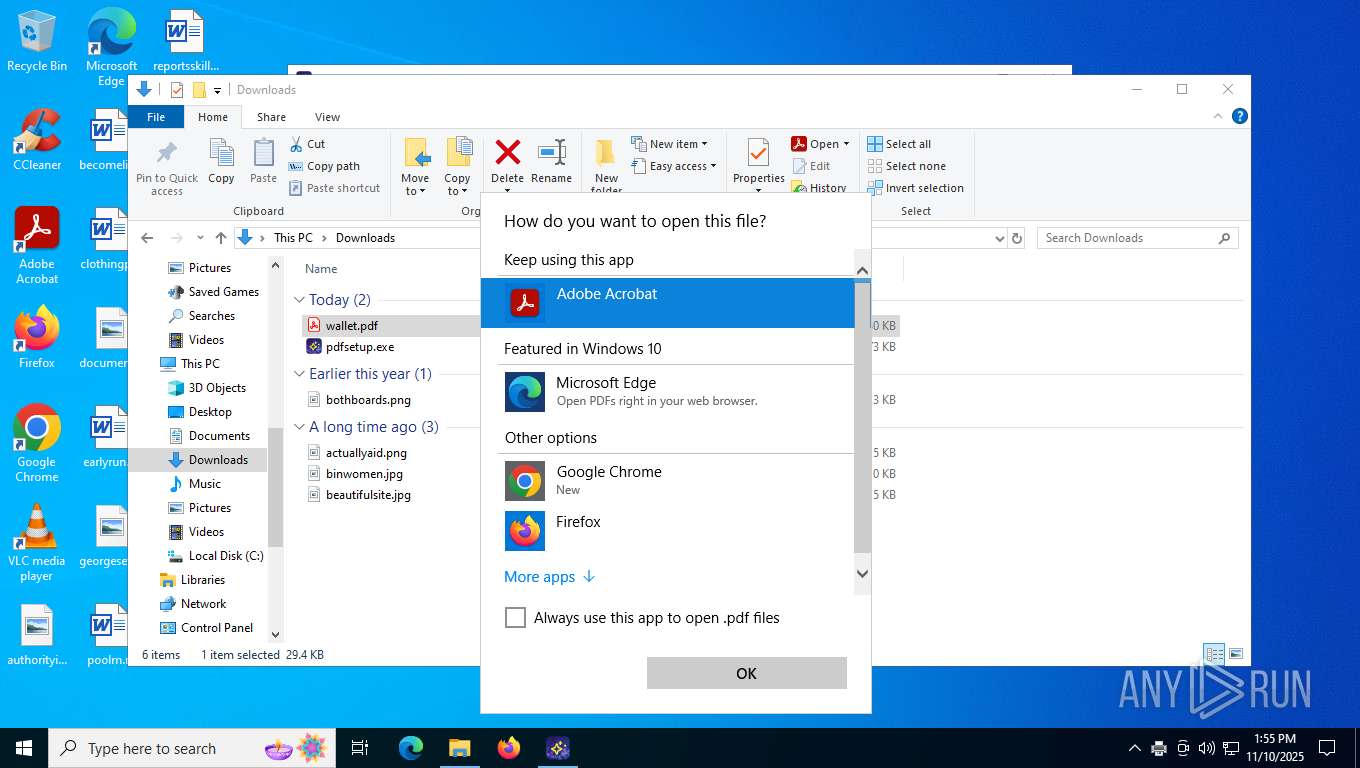Screen dimensions: 1360x768
Task: Switch to the View ribbon tab
Action: pos(327,117)
